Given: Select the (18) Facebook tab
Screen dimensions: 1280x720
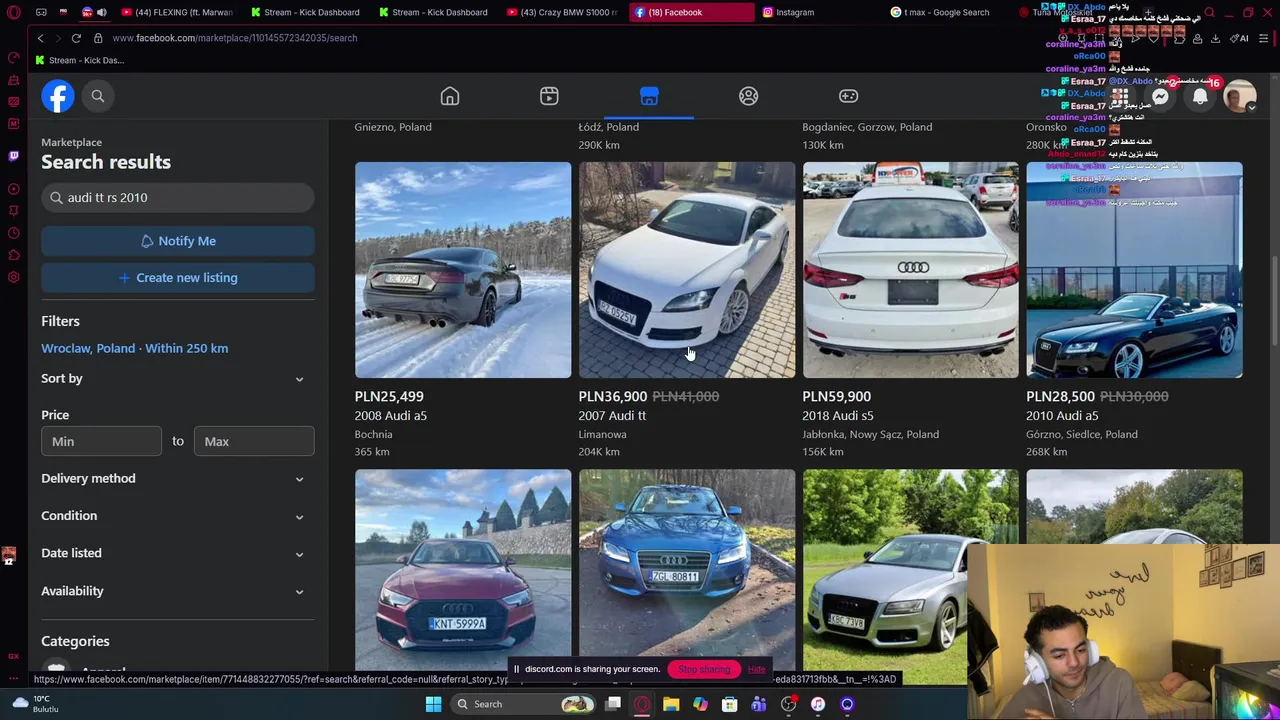Looking at the screenshot, I should [x=691, y=12].
